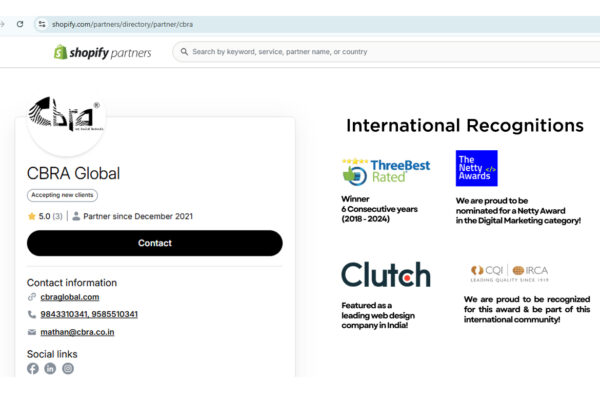Select the Contact information heading
600x400 pixels.
point(72,283)
